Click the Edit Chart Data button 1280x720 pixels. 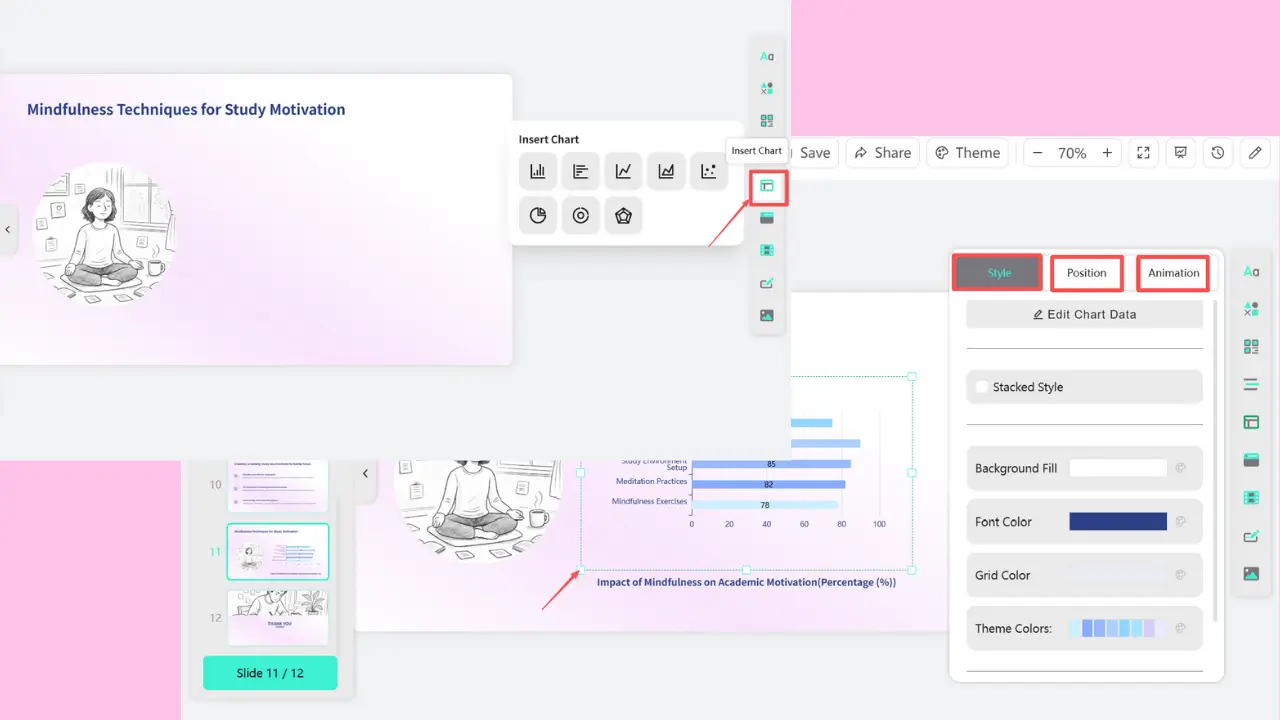[1084, 314]
